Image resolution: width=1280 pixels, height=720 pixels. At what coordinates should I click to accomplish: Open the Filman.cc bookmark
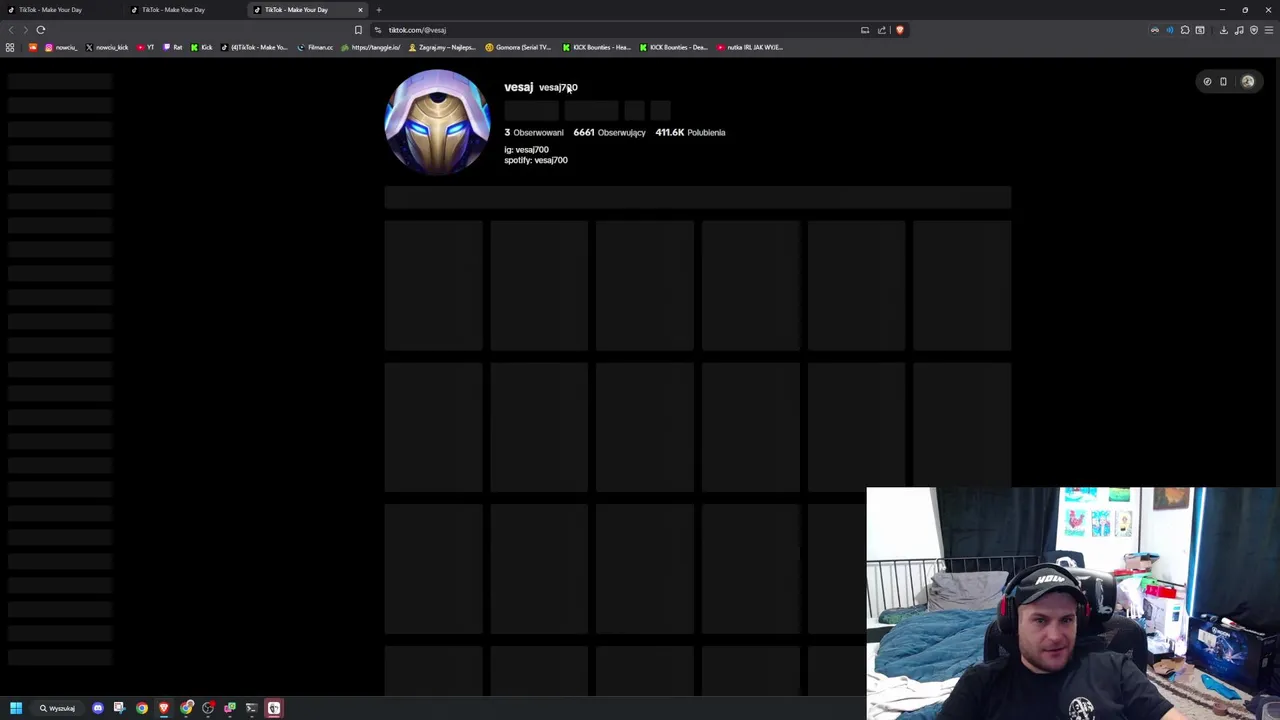point(314,47)
